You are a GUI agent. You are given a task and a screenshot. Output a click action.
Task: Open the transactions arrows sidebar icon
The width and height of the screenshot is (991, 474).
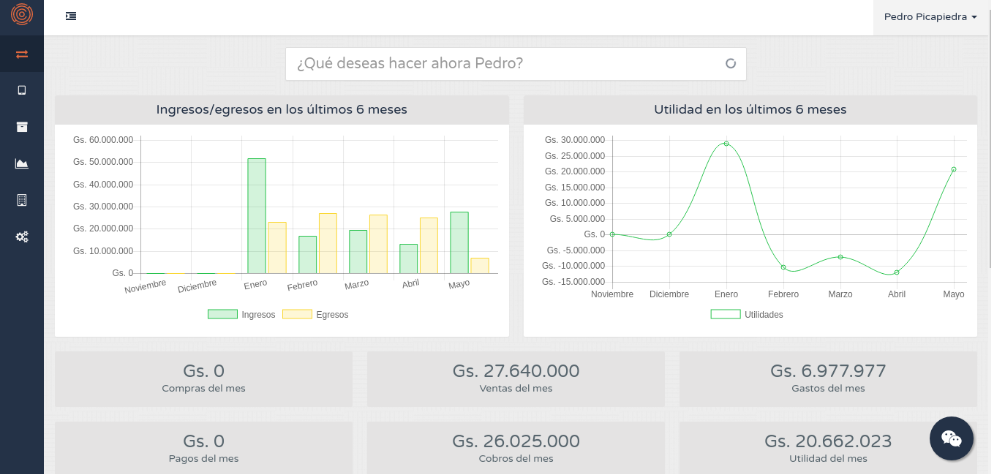(21, 54)
